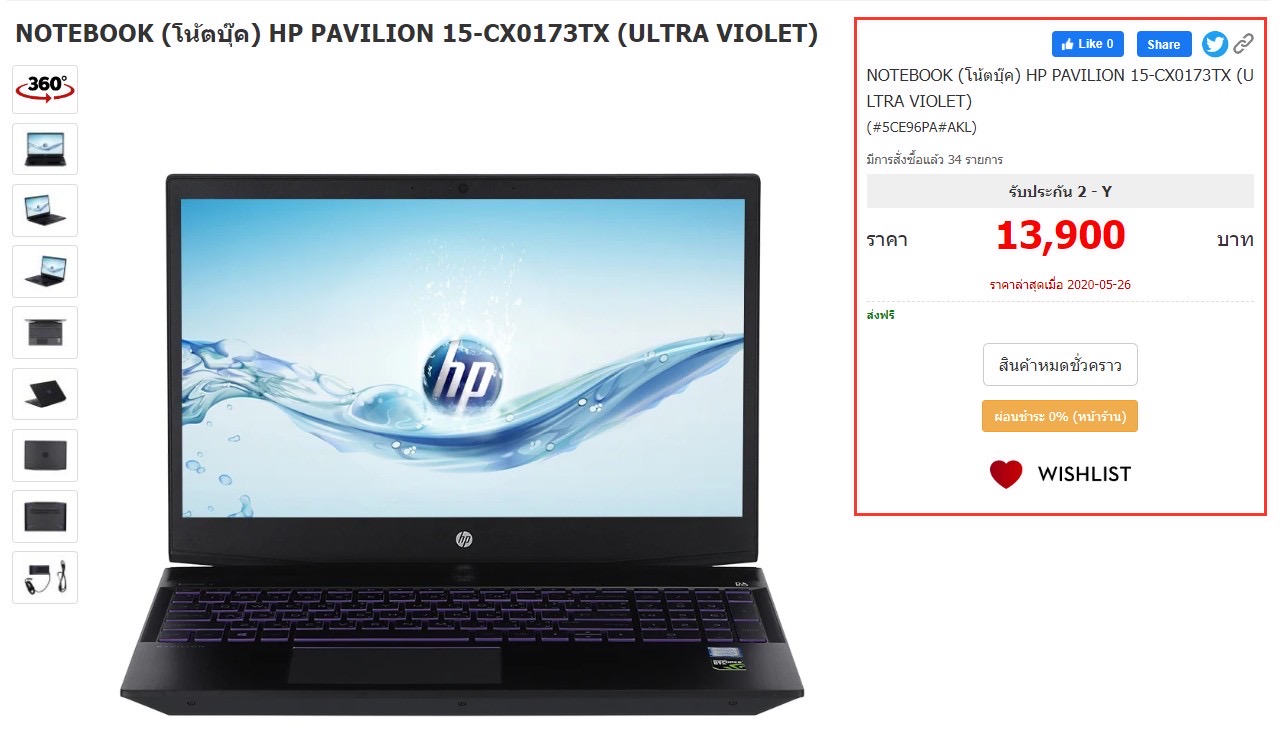Open the 360° product view
This screenshot has height=747, width=1282.
[45, 88]
